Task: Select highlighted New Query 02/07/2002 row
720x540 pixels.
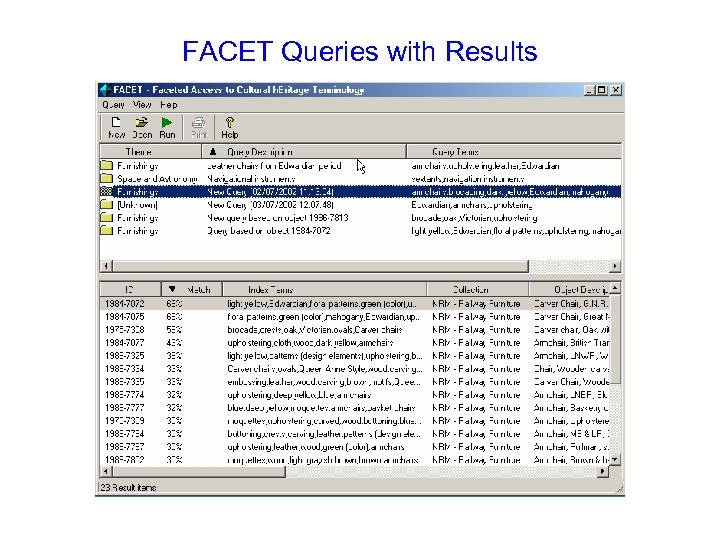Action: [360, 191]
